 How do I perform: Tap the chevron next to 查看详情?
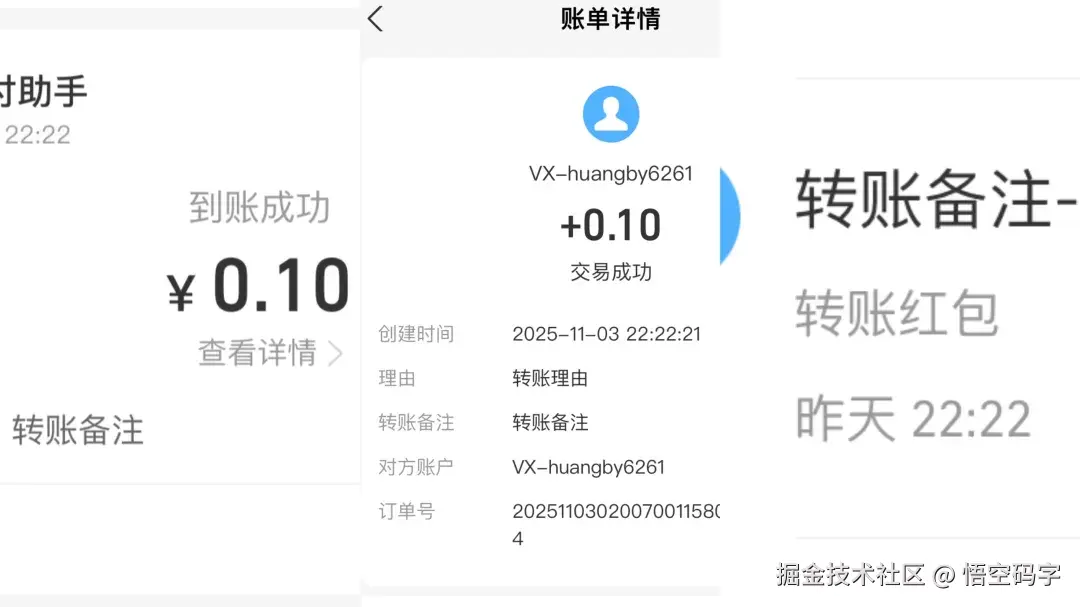[x=336, y=353]
